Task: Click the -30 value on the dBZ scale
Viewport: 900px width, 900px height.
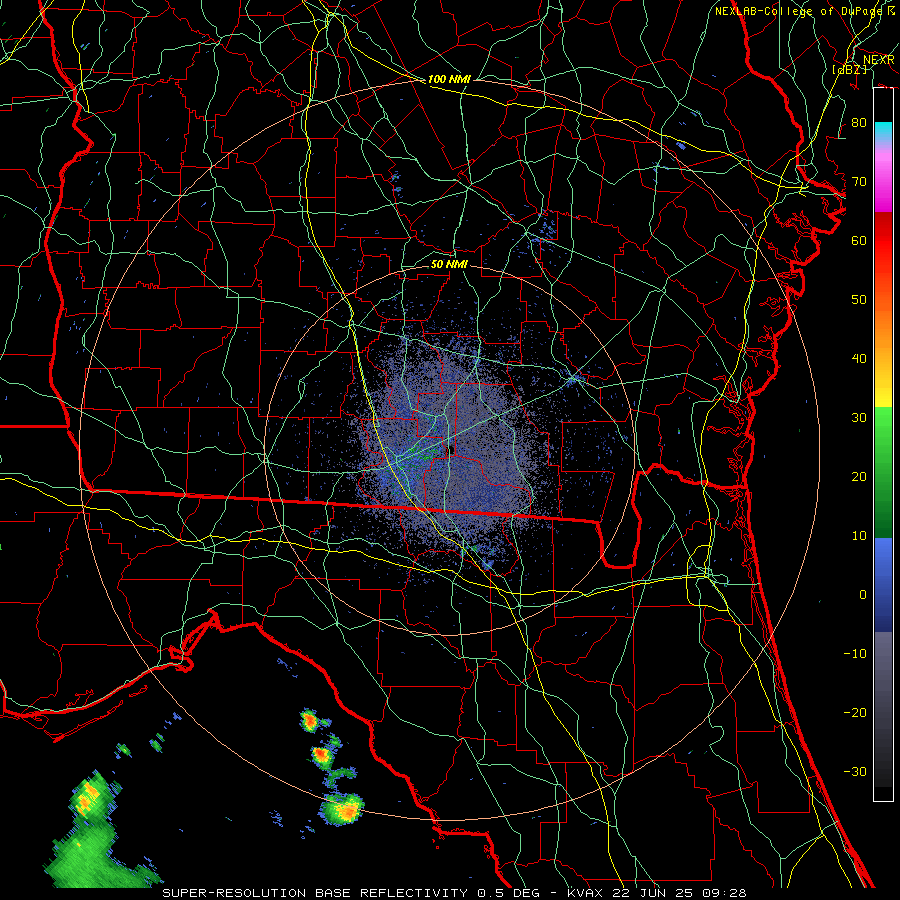Action: point(855,772)
